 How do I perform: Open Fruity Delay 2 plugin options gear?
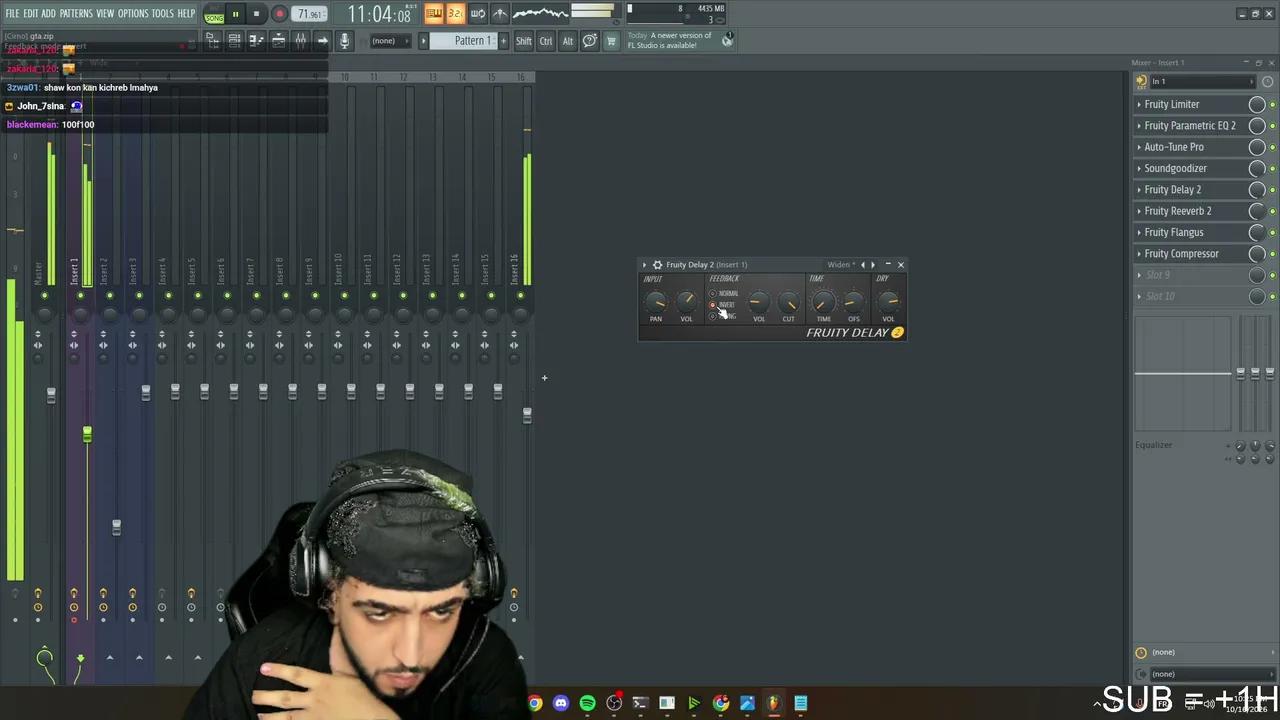click(657, 265)
